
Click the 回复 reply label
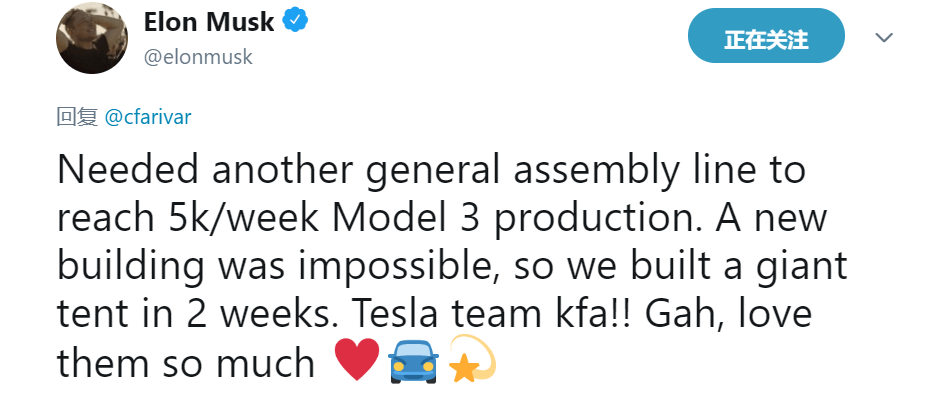77,116
